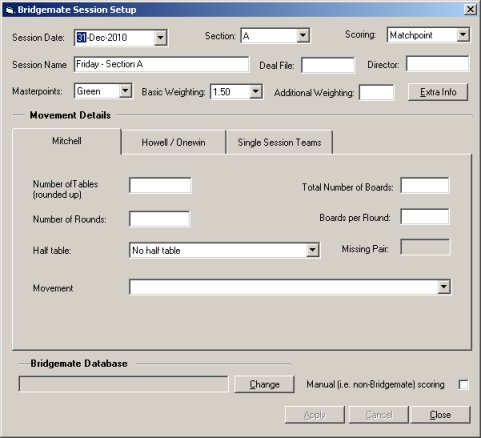Click the Number of Rounds field

[160, 219]
